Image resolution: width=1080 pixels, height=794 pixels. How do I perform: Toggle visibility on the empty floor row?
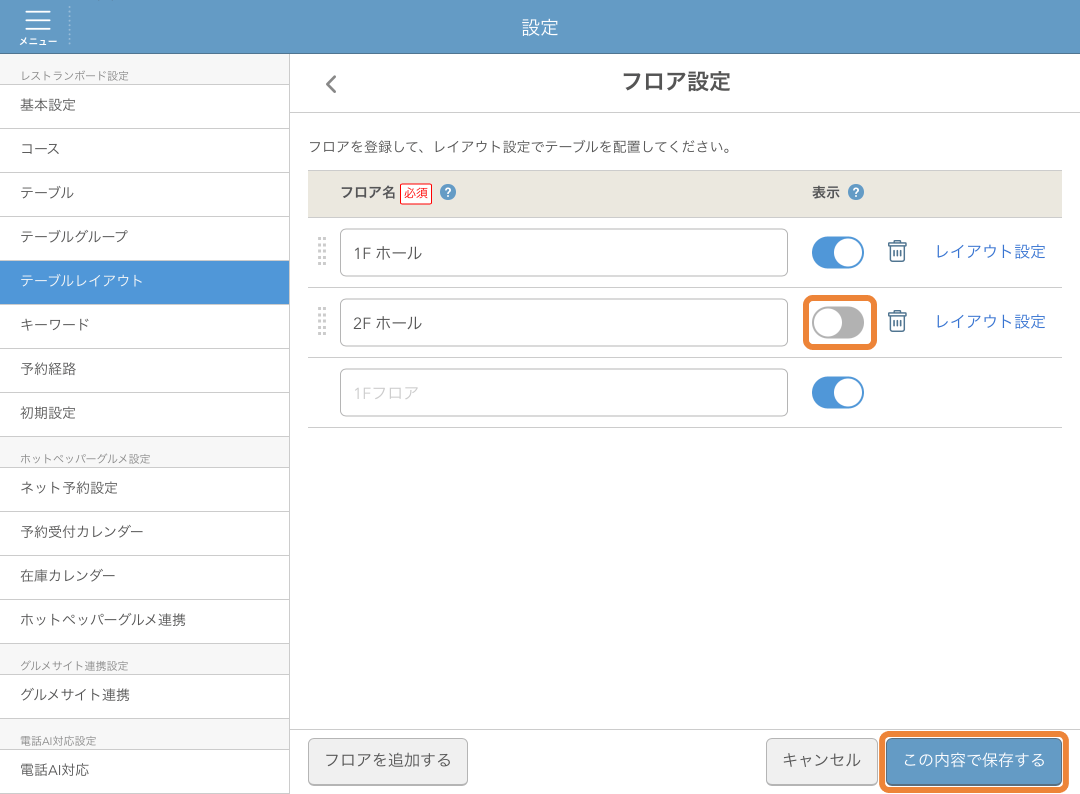tap(837, 392)
